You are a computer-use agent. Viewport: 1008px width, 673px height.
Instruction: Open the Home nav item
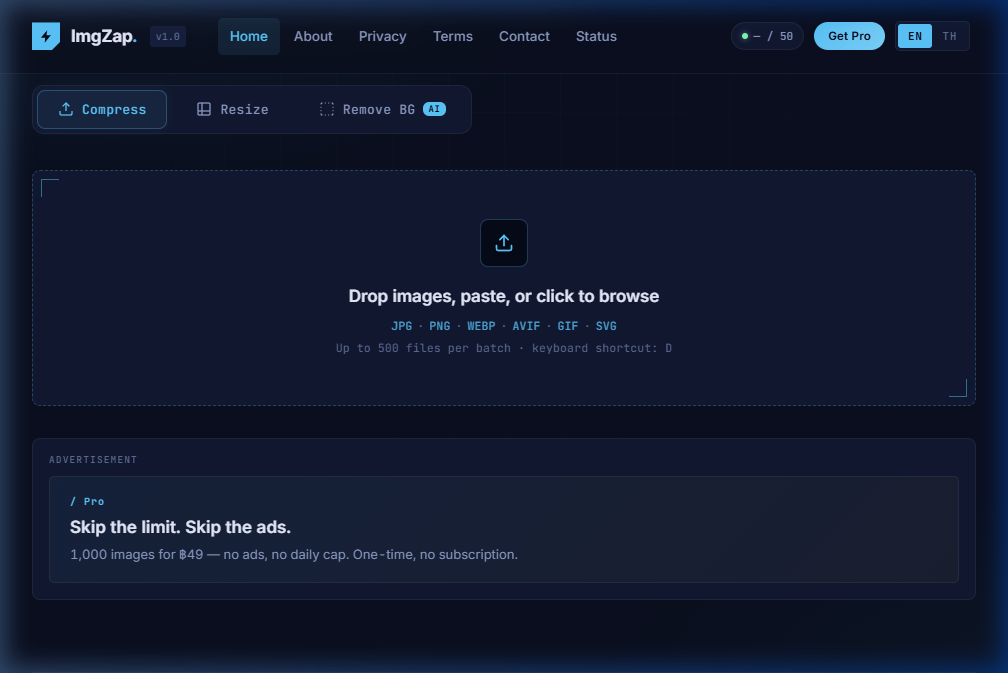249,36
